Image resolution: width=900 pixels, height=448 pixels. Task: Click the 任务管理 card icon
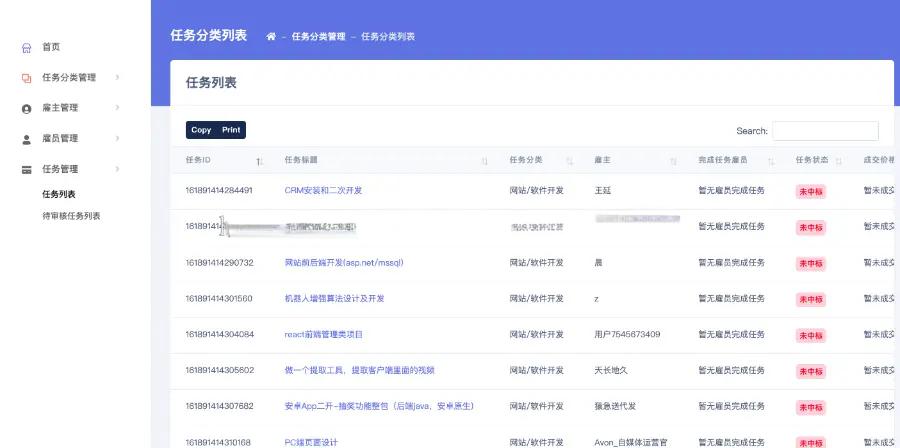(x=26, y=170)
